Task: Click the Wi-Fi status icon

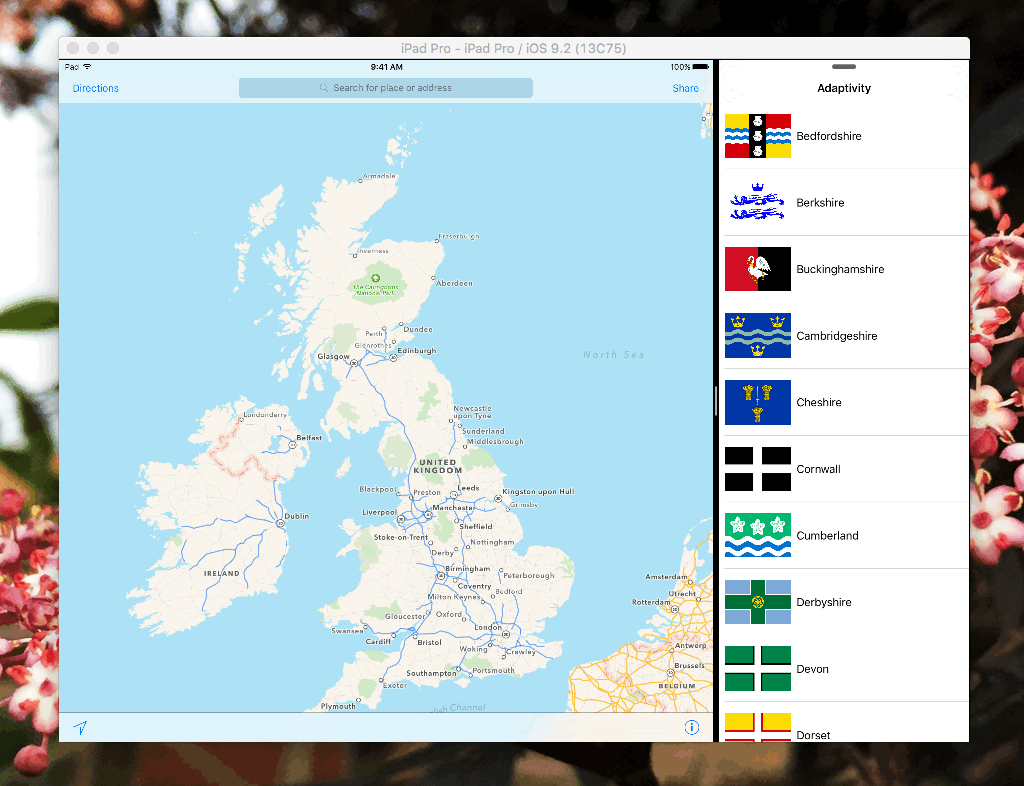Action: [x=87, y=67]
